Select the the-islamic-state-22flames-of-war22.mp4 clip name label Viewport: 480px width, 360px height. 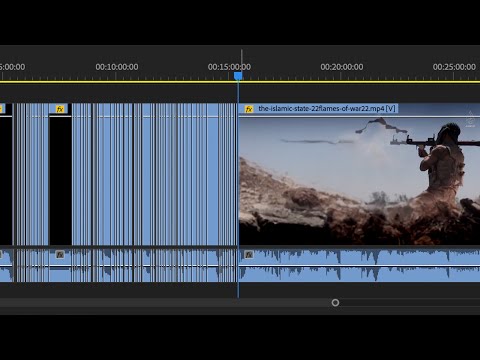click(x=327, y=108)
